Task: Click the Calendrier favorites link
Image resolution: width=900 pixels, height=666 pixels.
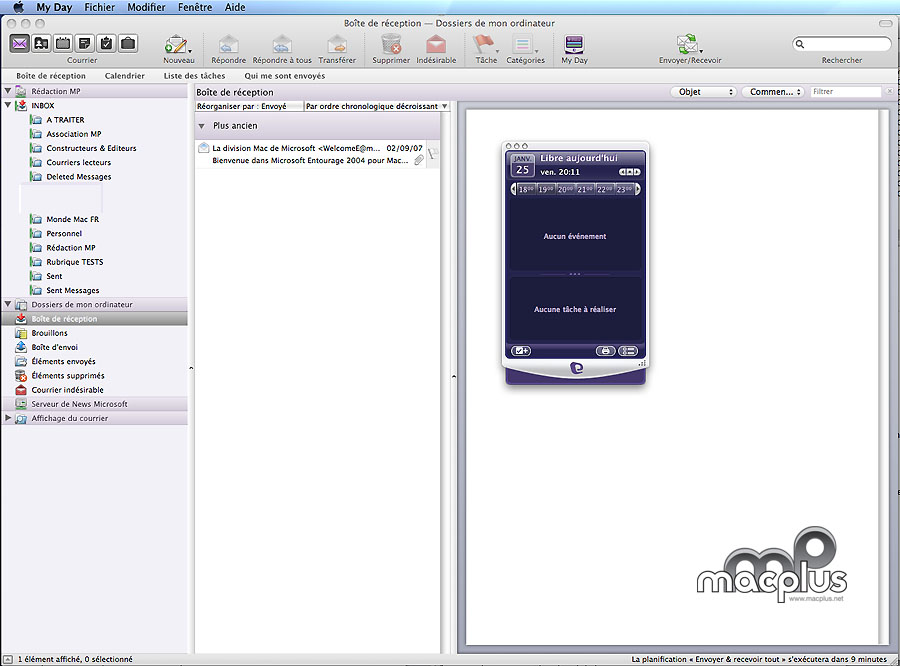Action: [x=125, y=76]
